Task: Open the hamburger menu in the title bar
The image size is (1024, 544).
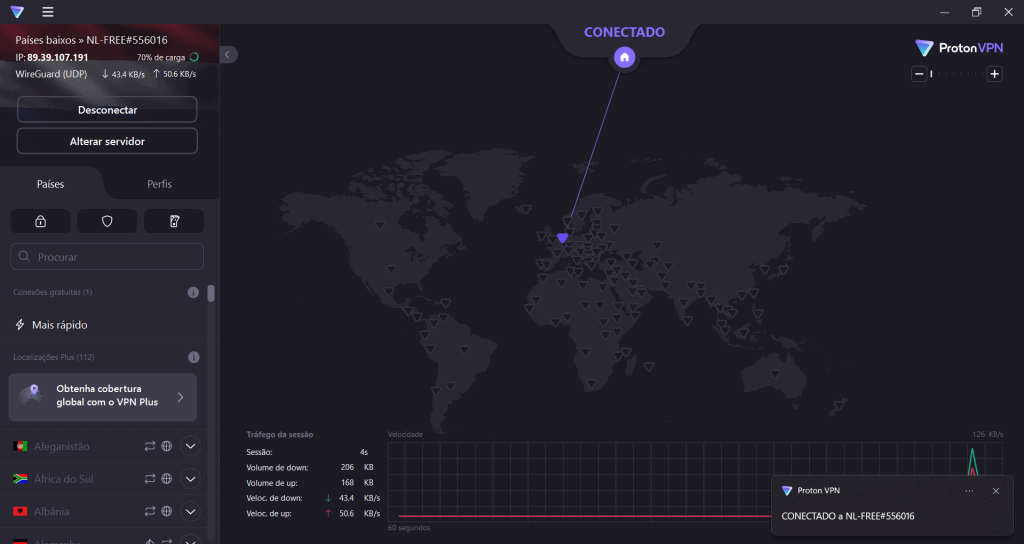Action: pyautogui.click(x=48, y=12)
